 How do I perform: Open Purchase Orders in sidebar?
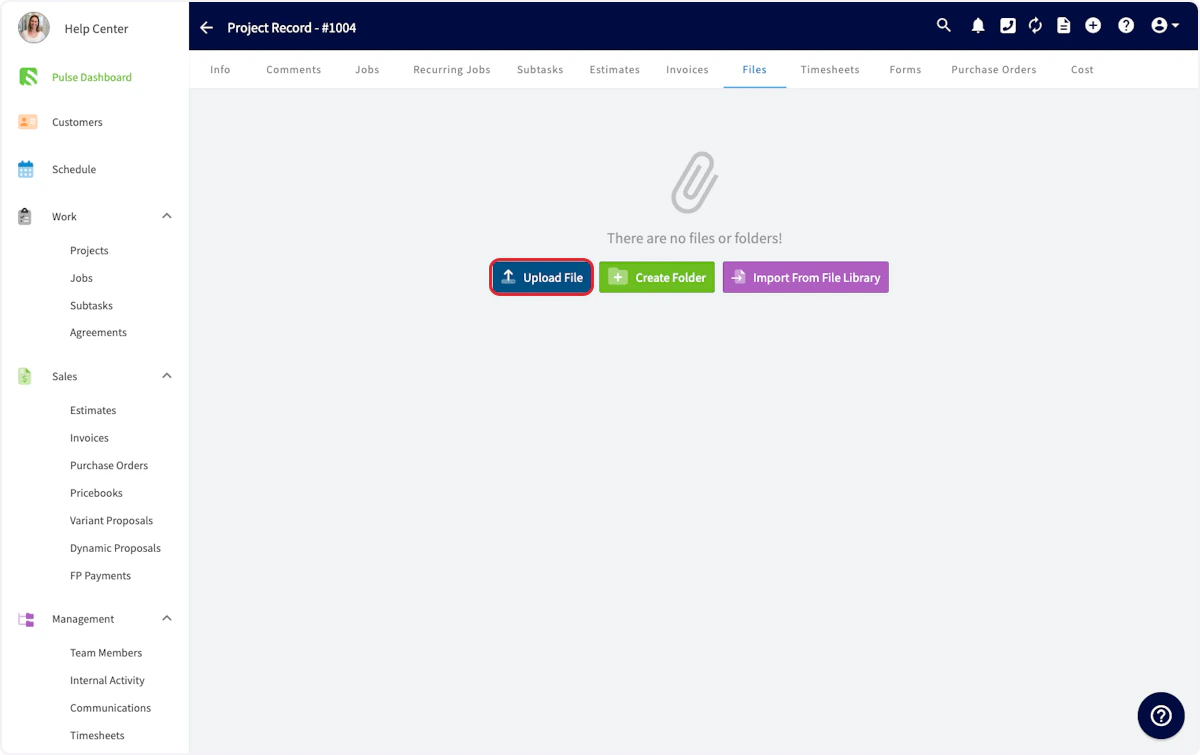pyautogui.click(x=109, y=465)
